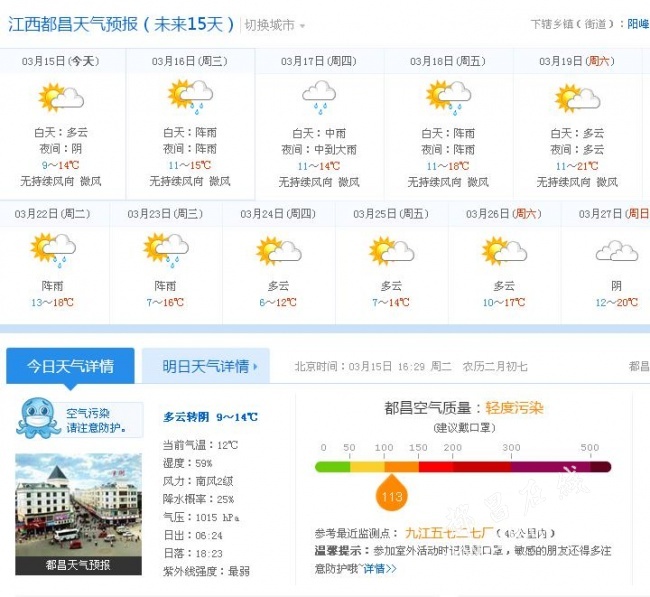The width and height of the screenshot is (650, 597).
Task: Open the 都昌天气预报 city thumbnail
Action: click(x=78, y=514)
